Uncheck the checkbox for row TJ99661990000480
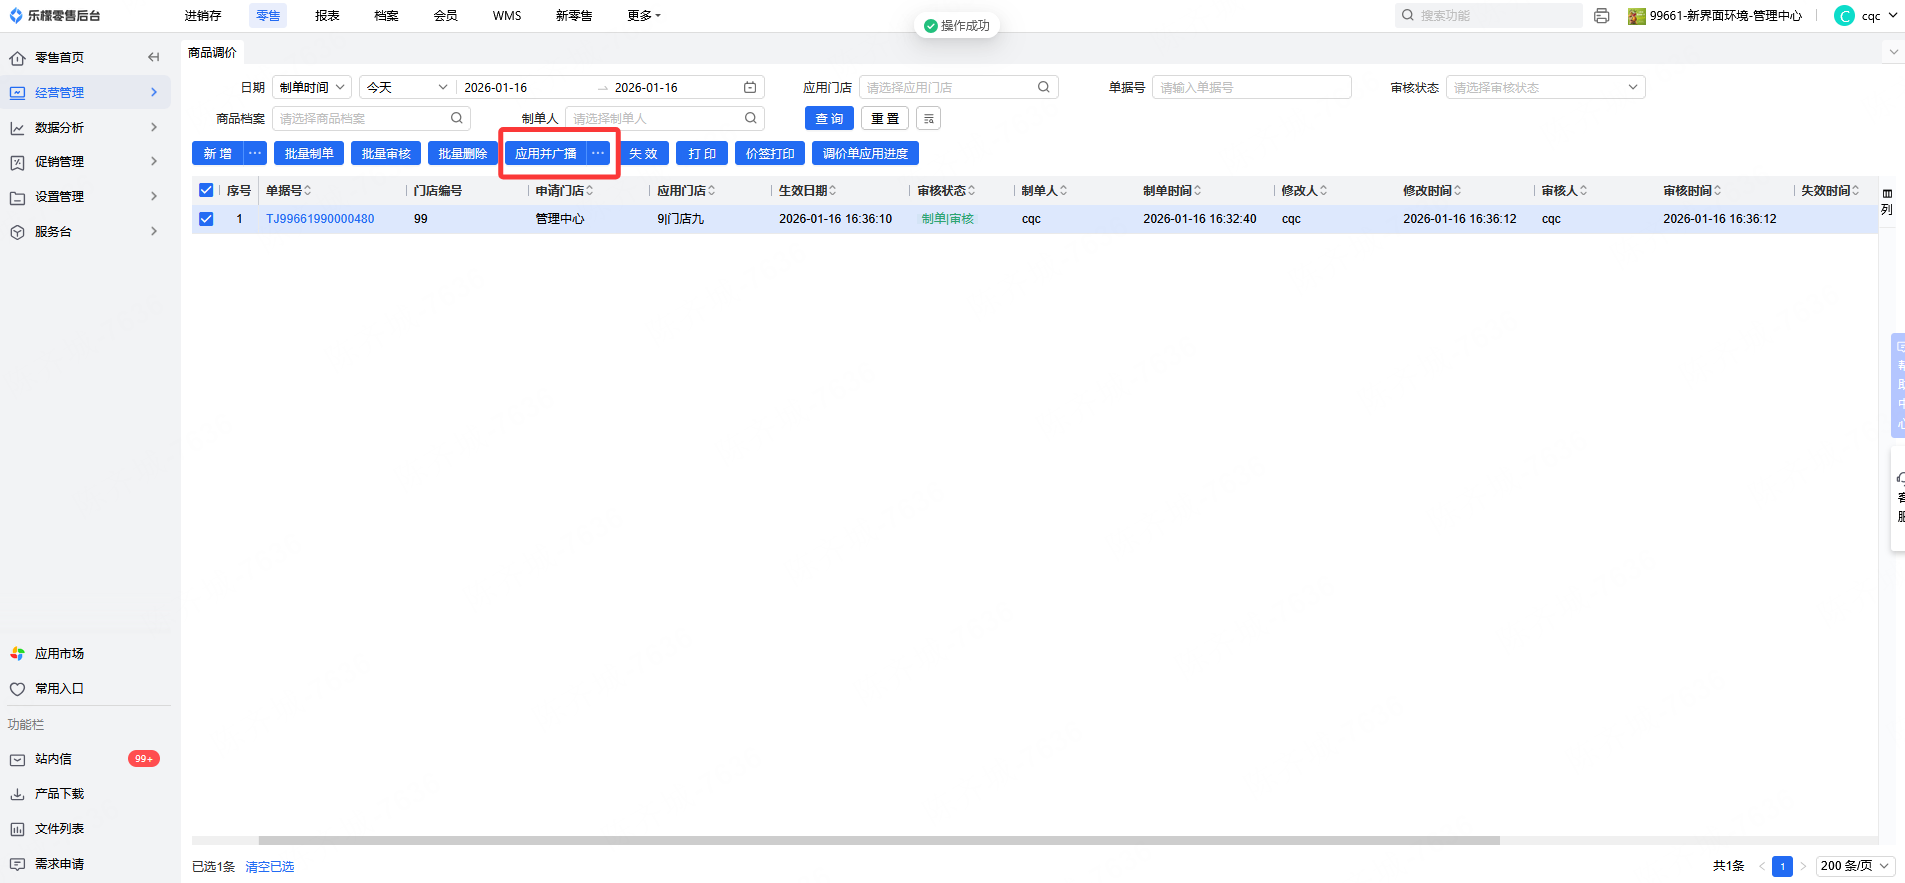This screenshot has width=1905, height=883. click(x=206, y=219)
